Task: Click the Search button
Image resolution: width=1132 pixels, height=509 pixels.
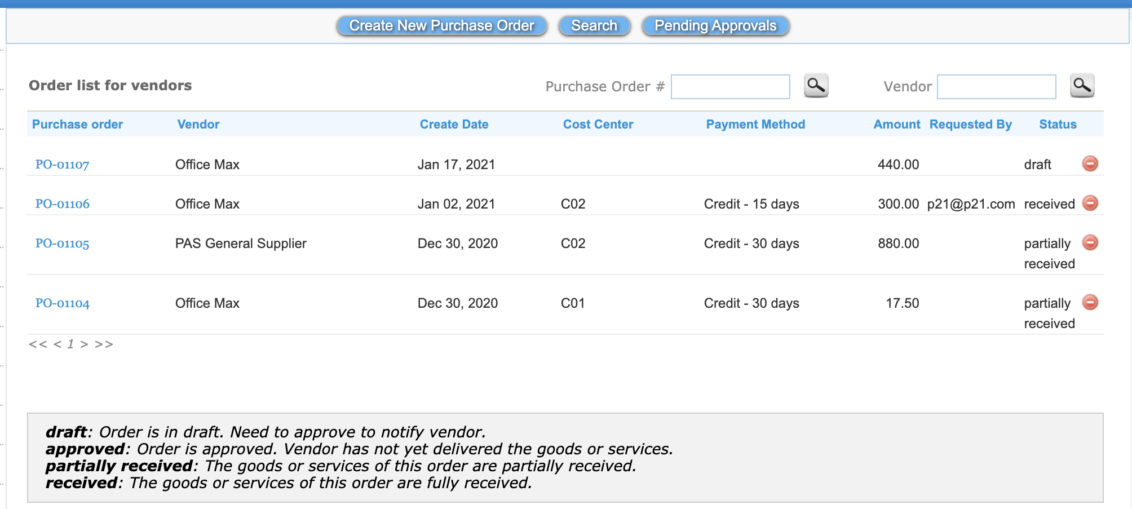Action: (x=594, y=26)
